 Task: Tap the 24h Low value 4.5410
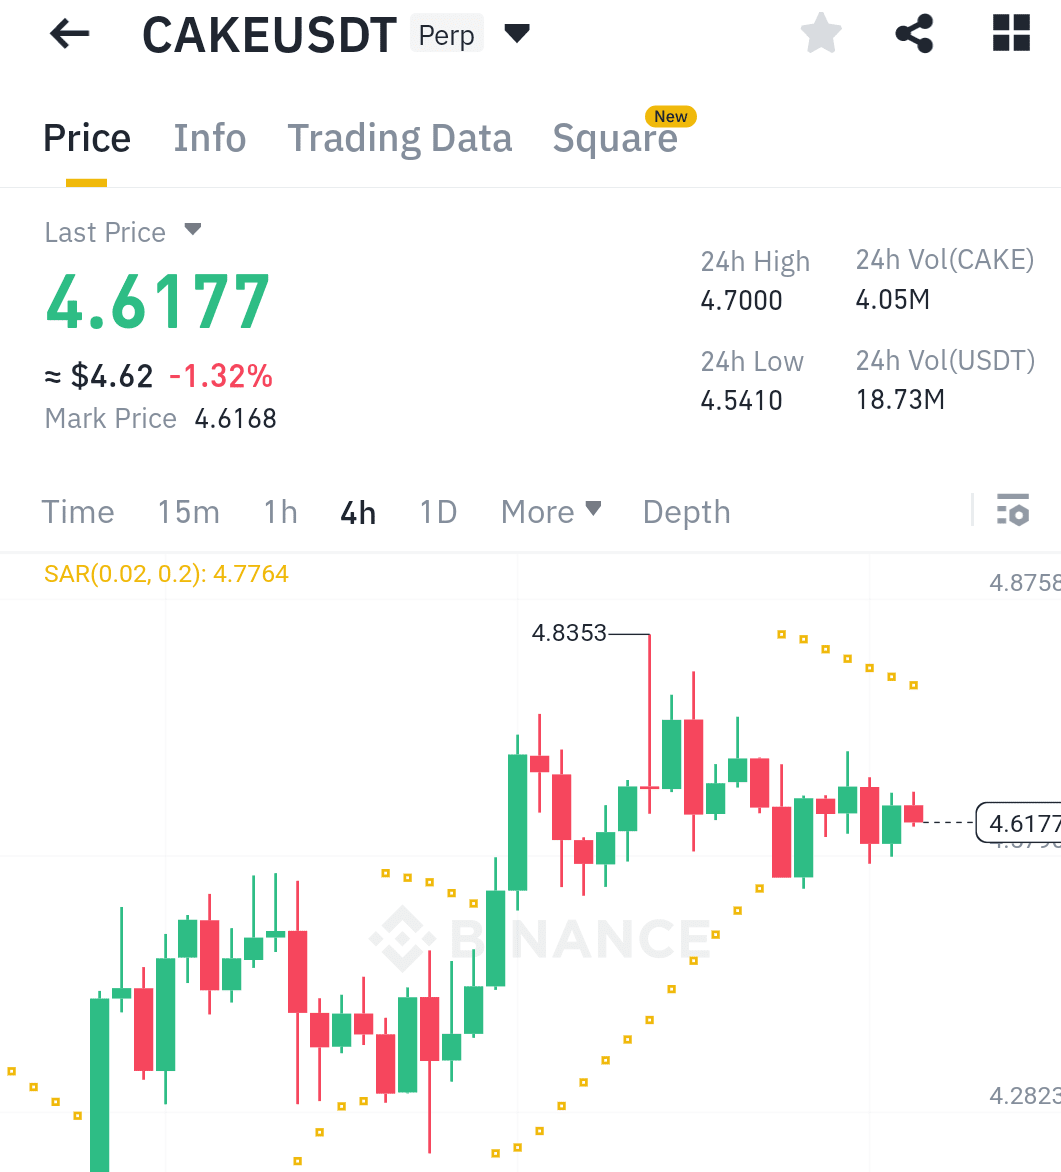click(x=741, y=401)
